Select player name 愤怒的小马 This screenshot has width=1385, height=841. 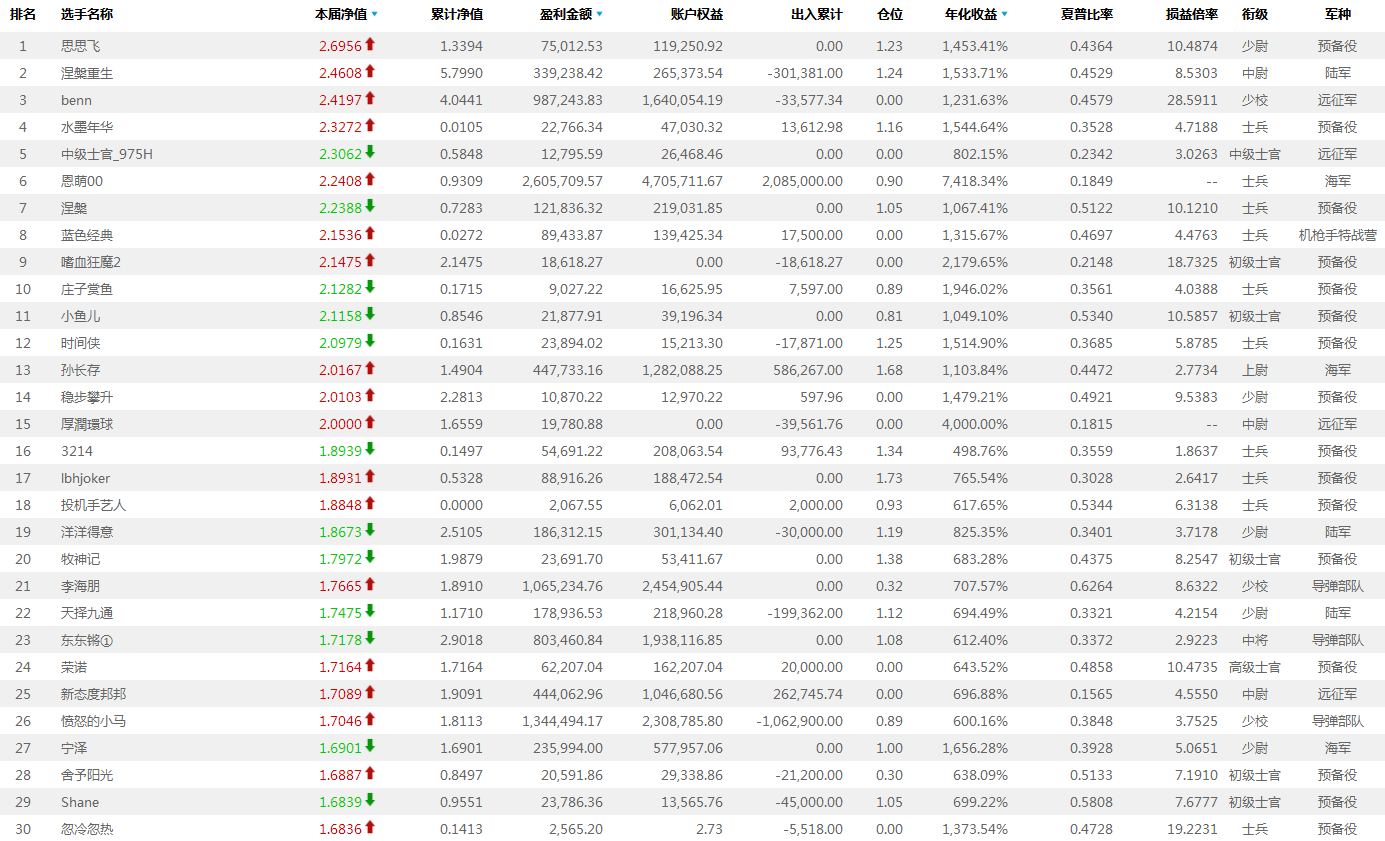coord(94,721)
